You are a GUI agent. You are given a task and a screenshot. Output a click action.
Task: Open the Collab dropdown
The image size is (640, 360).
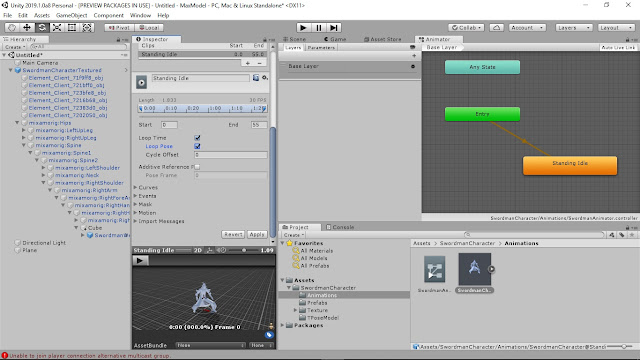[x=466, y=28]
